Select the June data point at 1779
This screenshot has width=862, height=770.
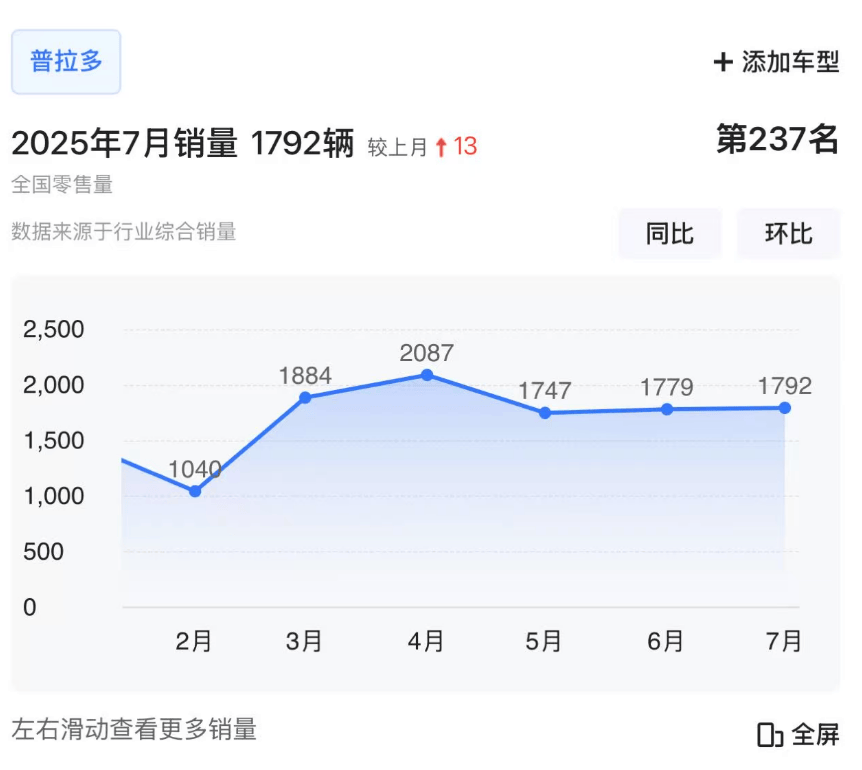pyautogui.click(x=667, y=409)
